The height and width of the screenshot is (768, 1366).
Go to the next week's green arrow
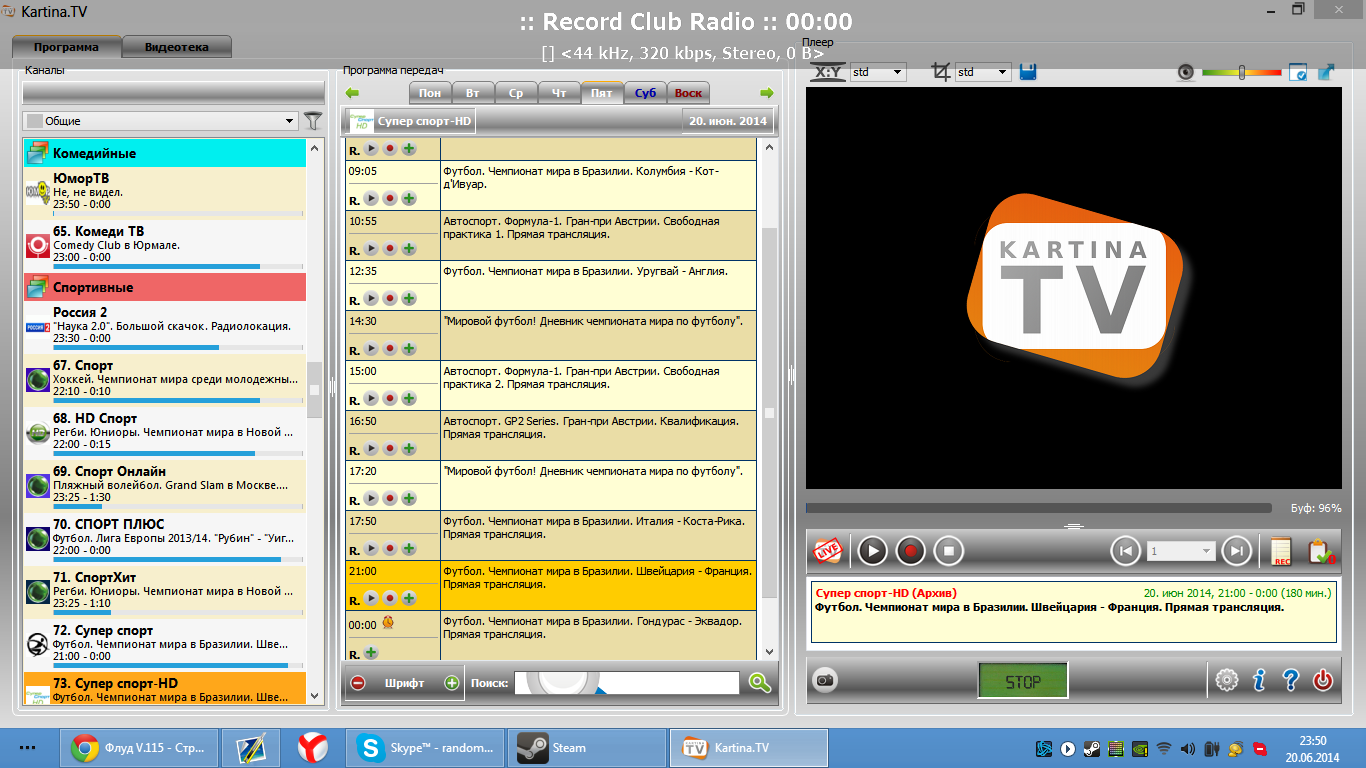point(767,93)
